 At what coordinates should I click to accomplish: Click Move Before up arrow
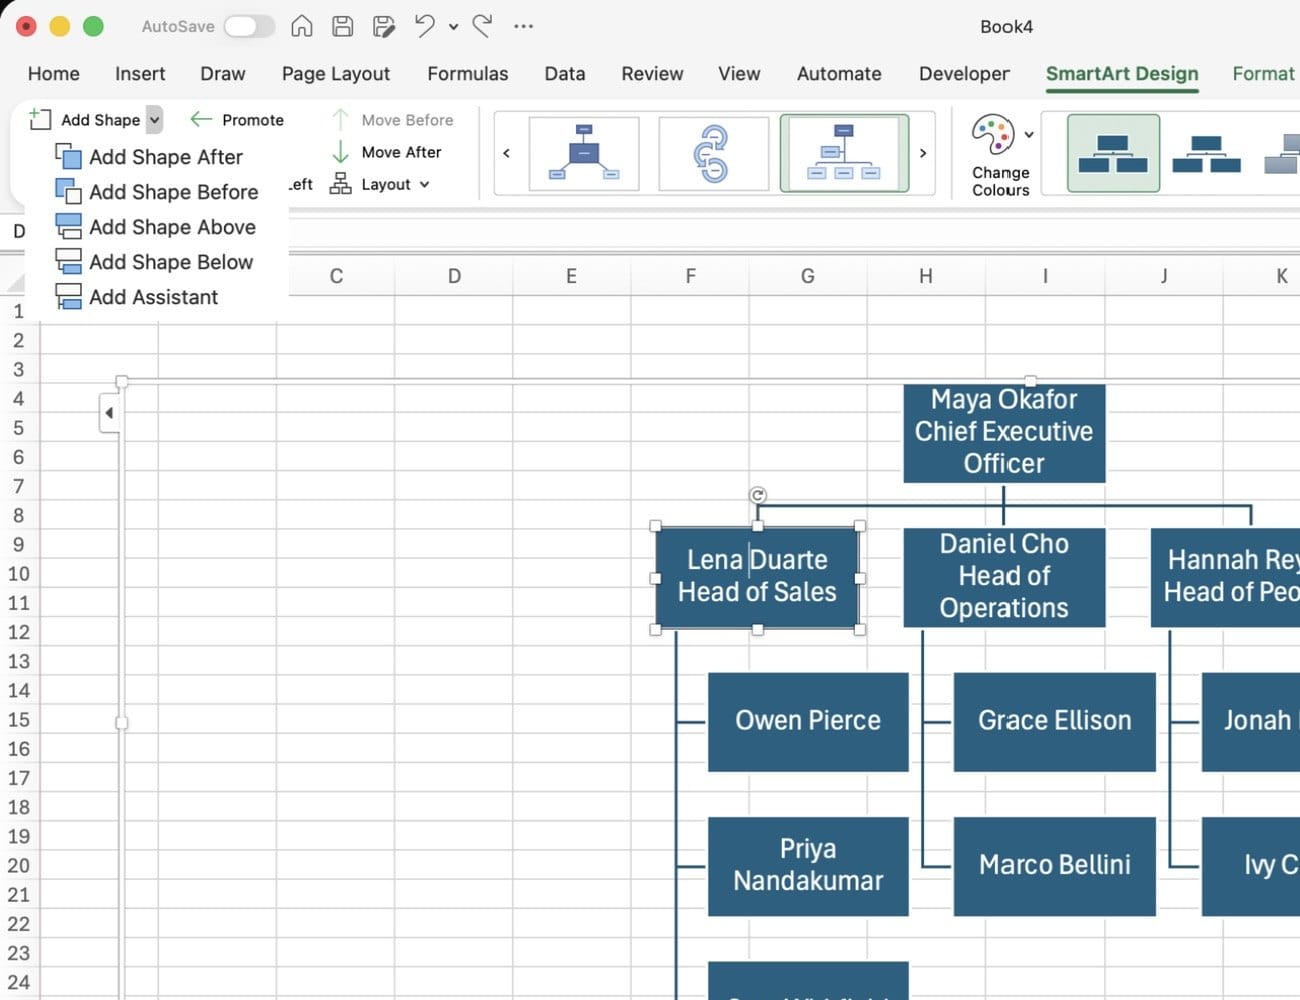click(x=391, y=119)
